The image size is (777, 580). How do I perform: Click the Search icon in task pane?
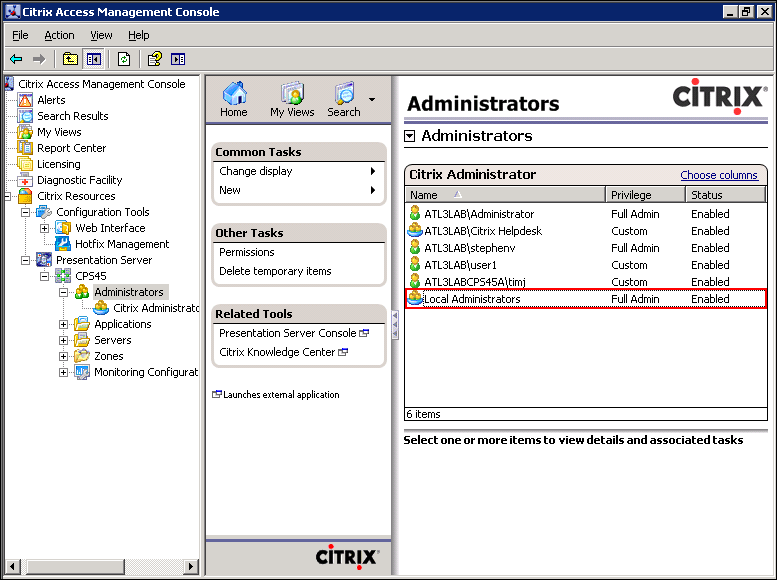[x=344, y=93]
